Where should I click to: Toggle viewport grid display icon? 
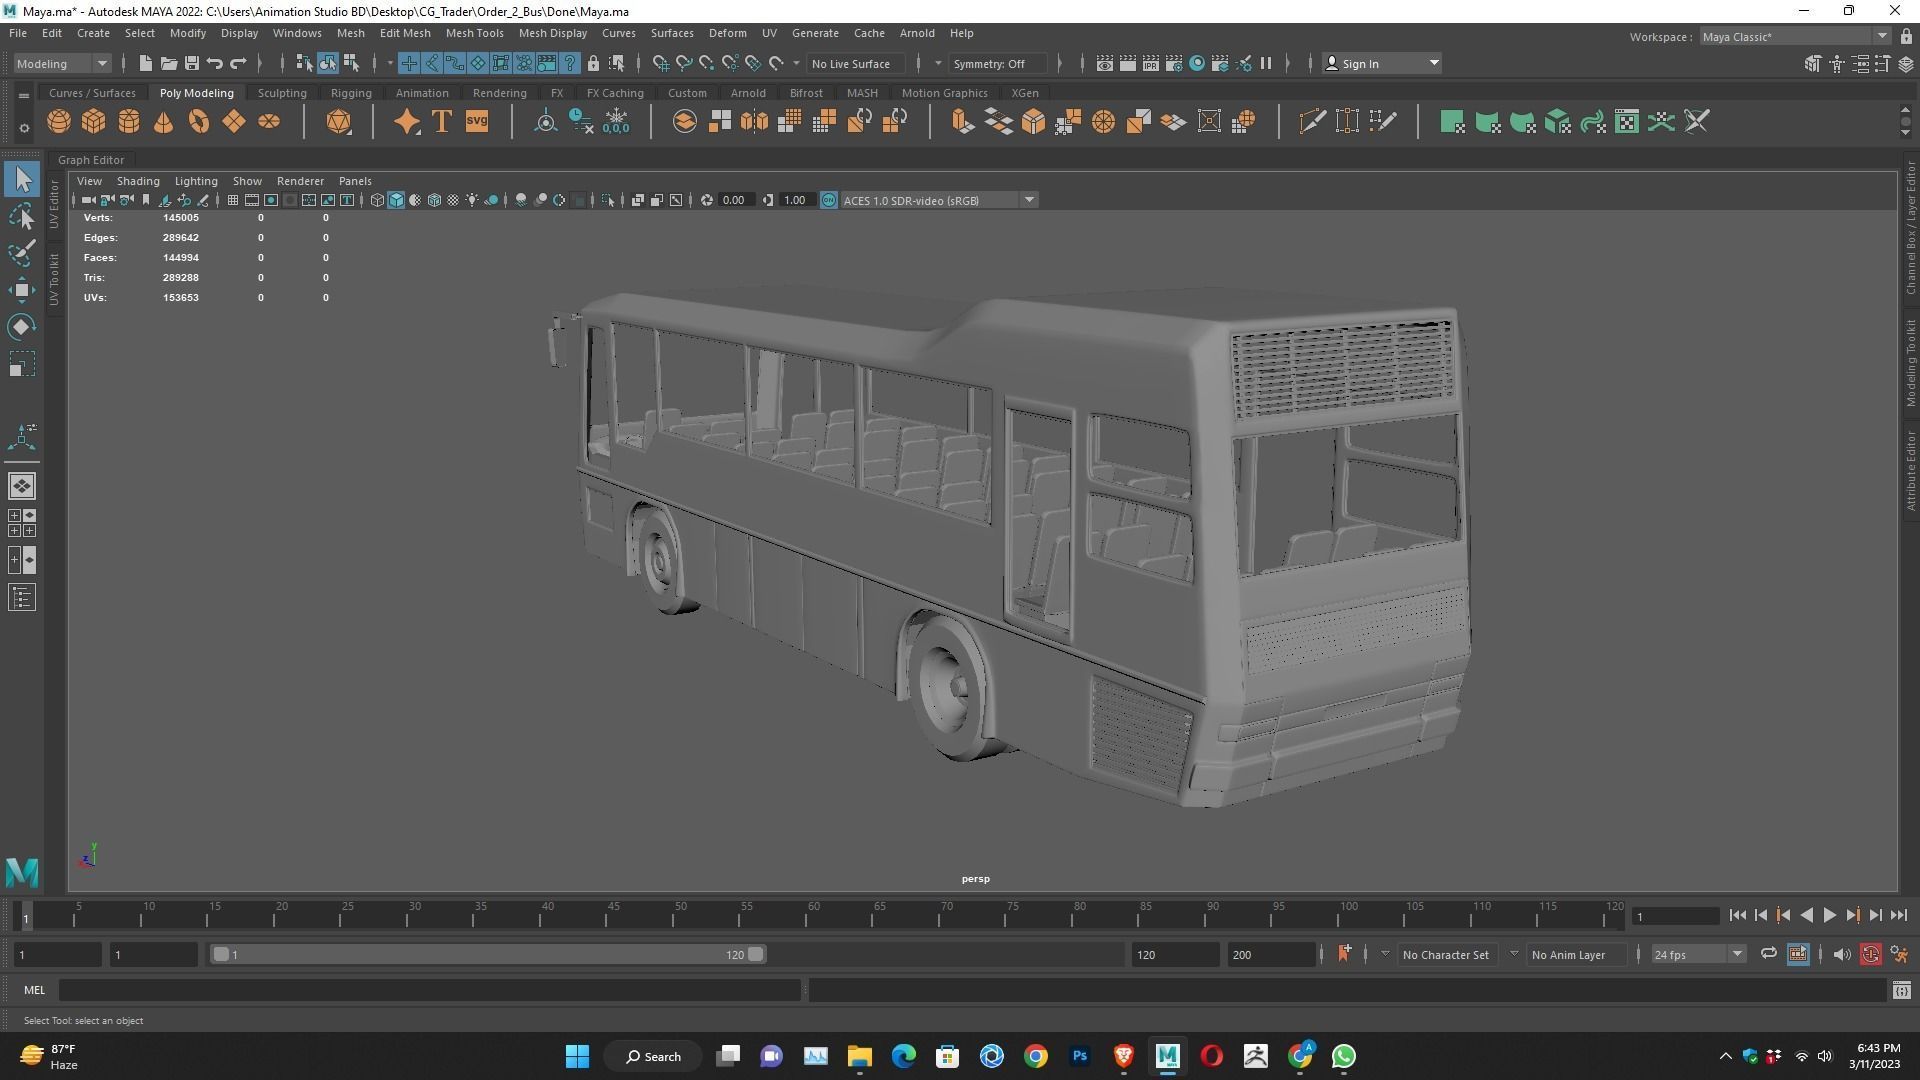pos(233,200)
